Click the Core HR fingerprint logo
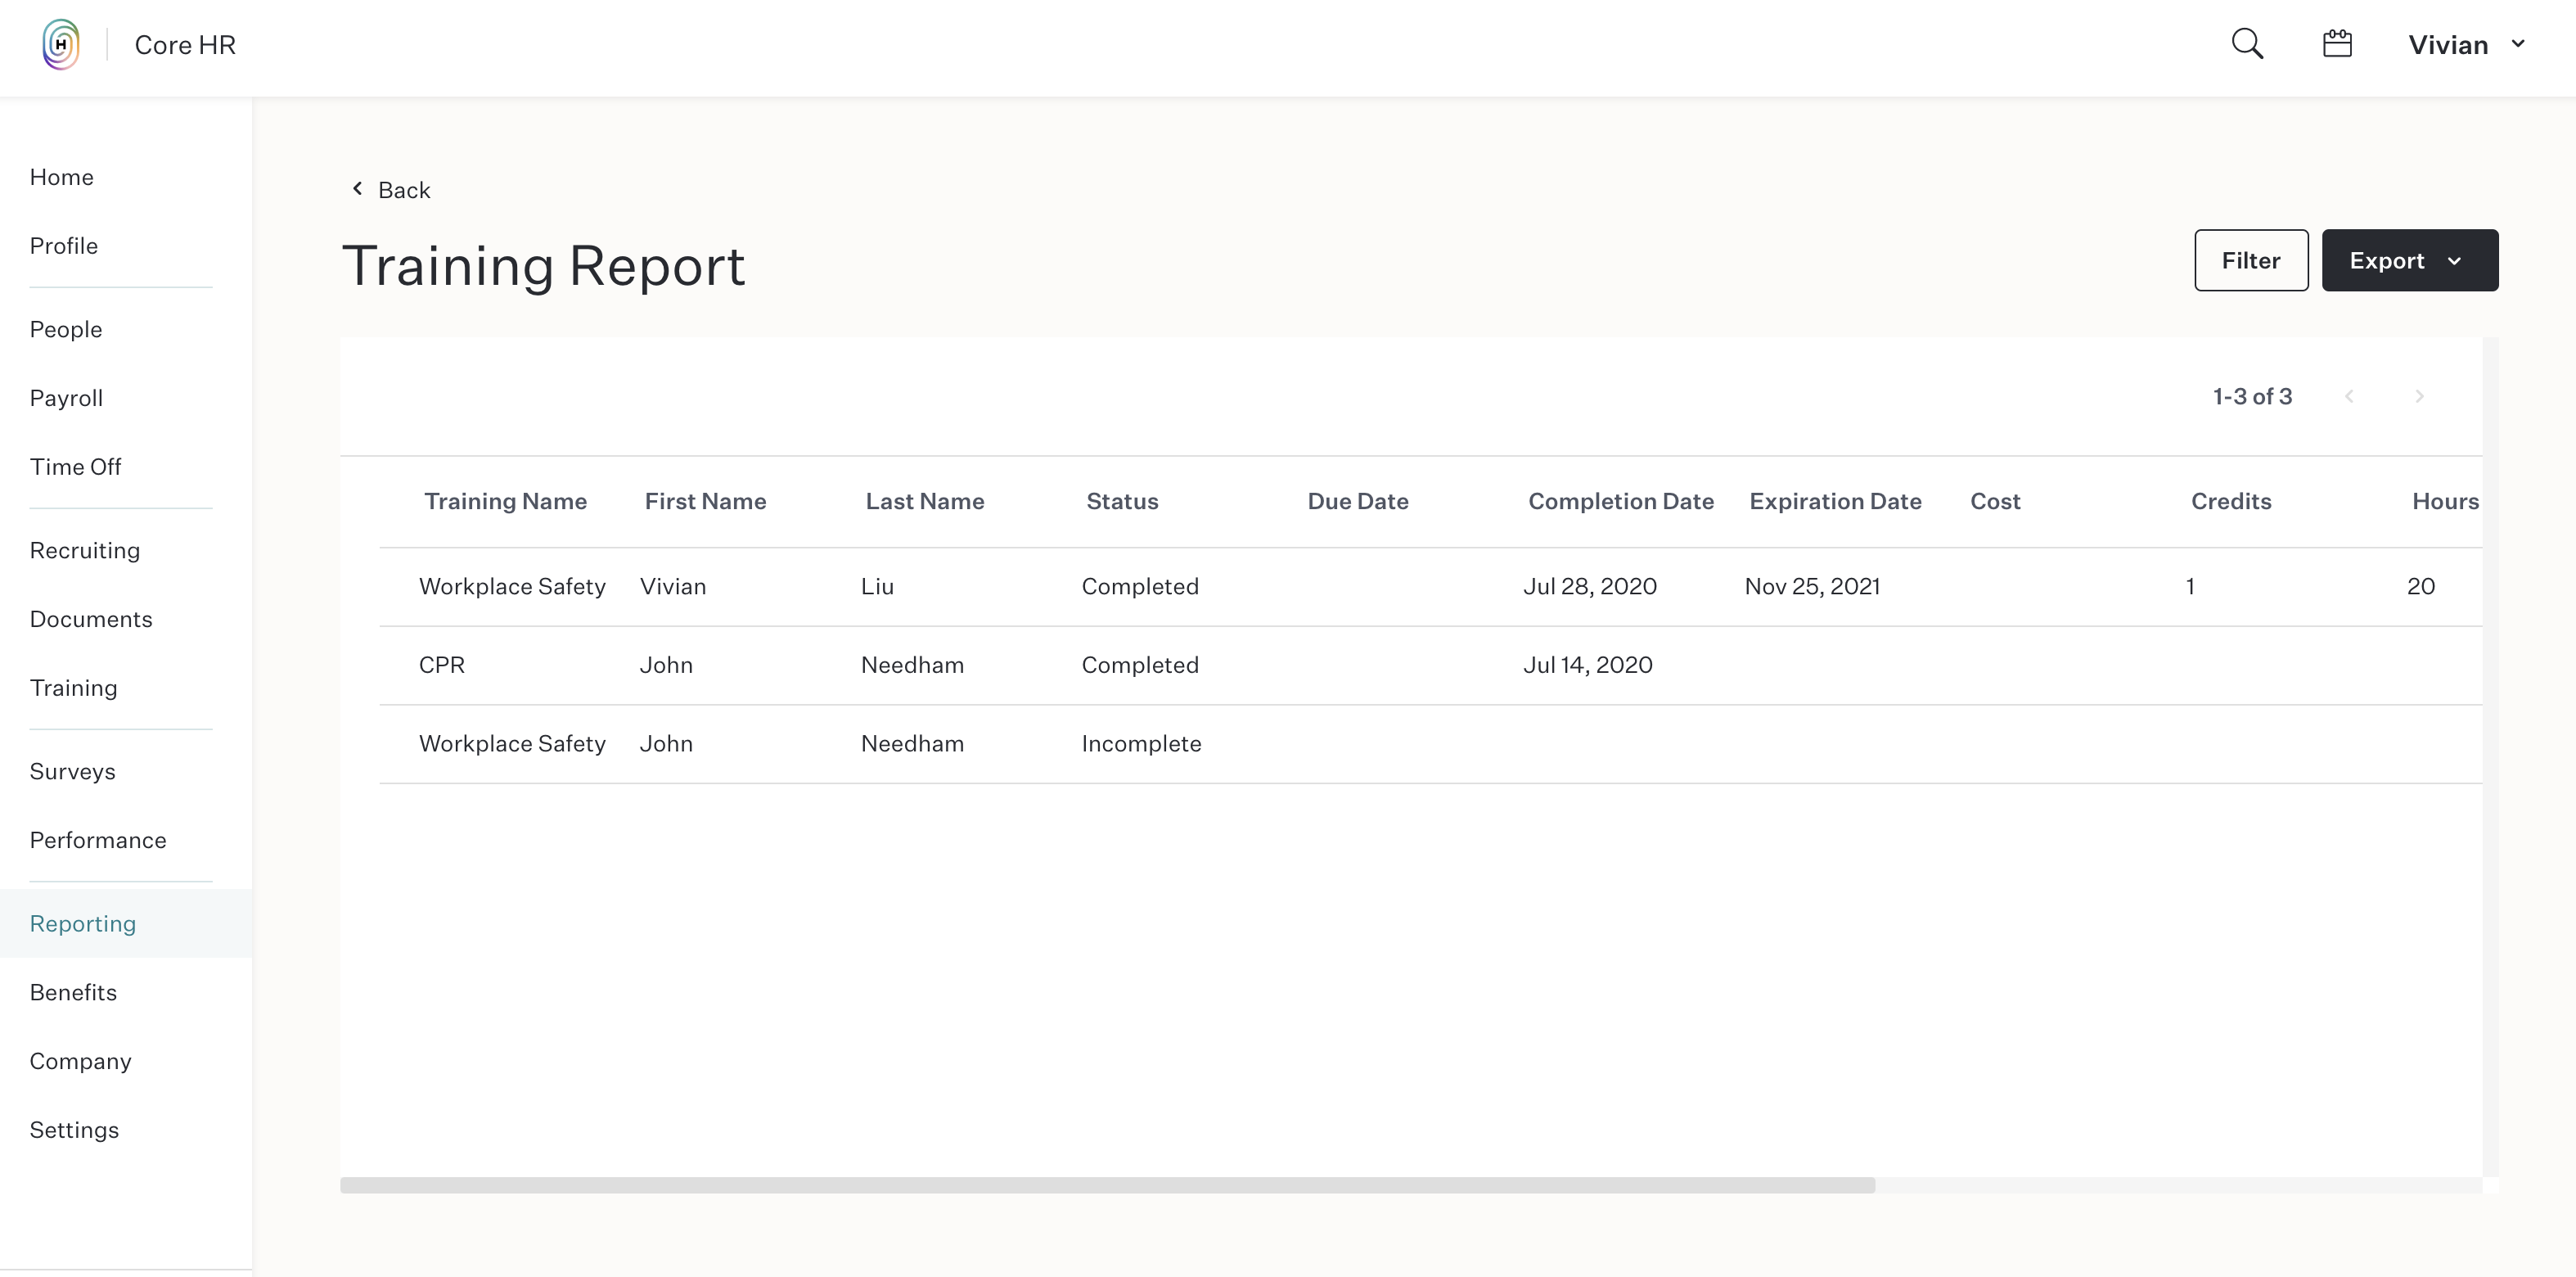This screenshot has width=2576, height=1277. 61,45
